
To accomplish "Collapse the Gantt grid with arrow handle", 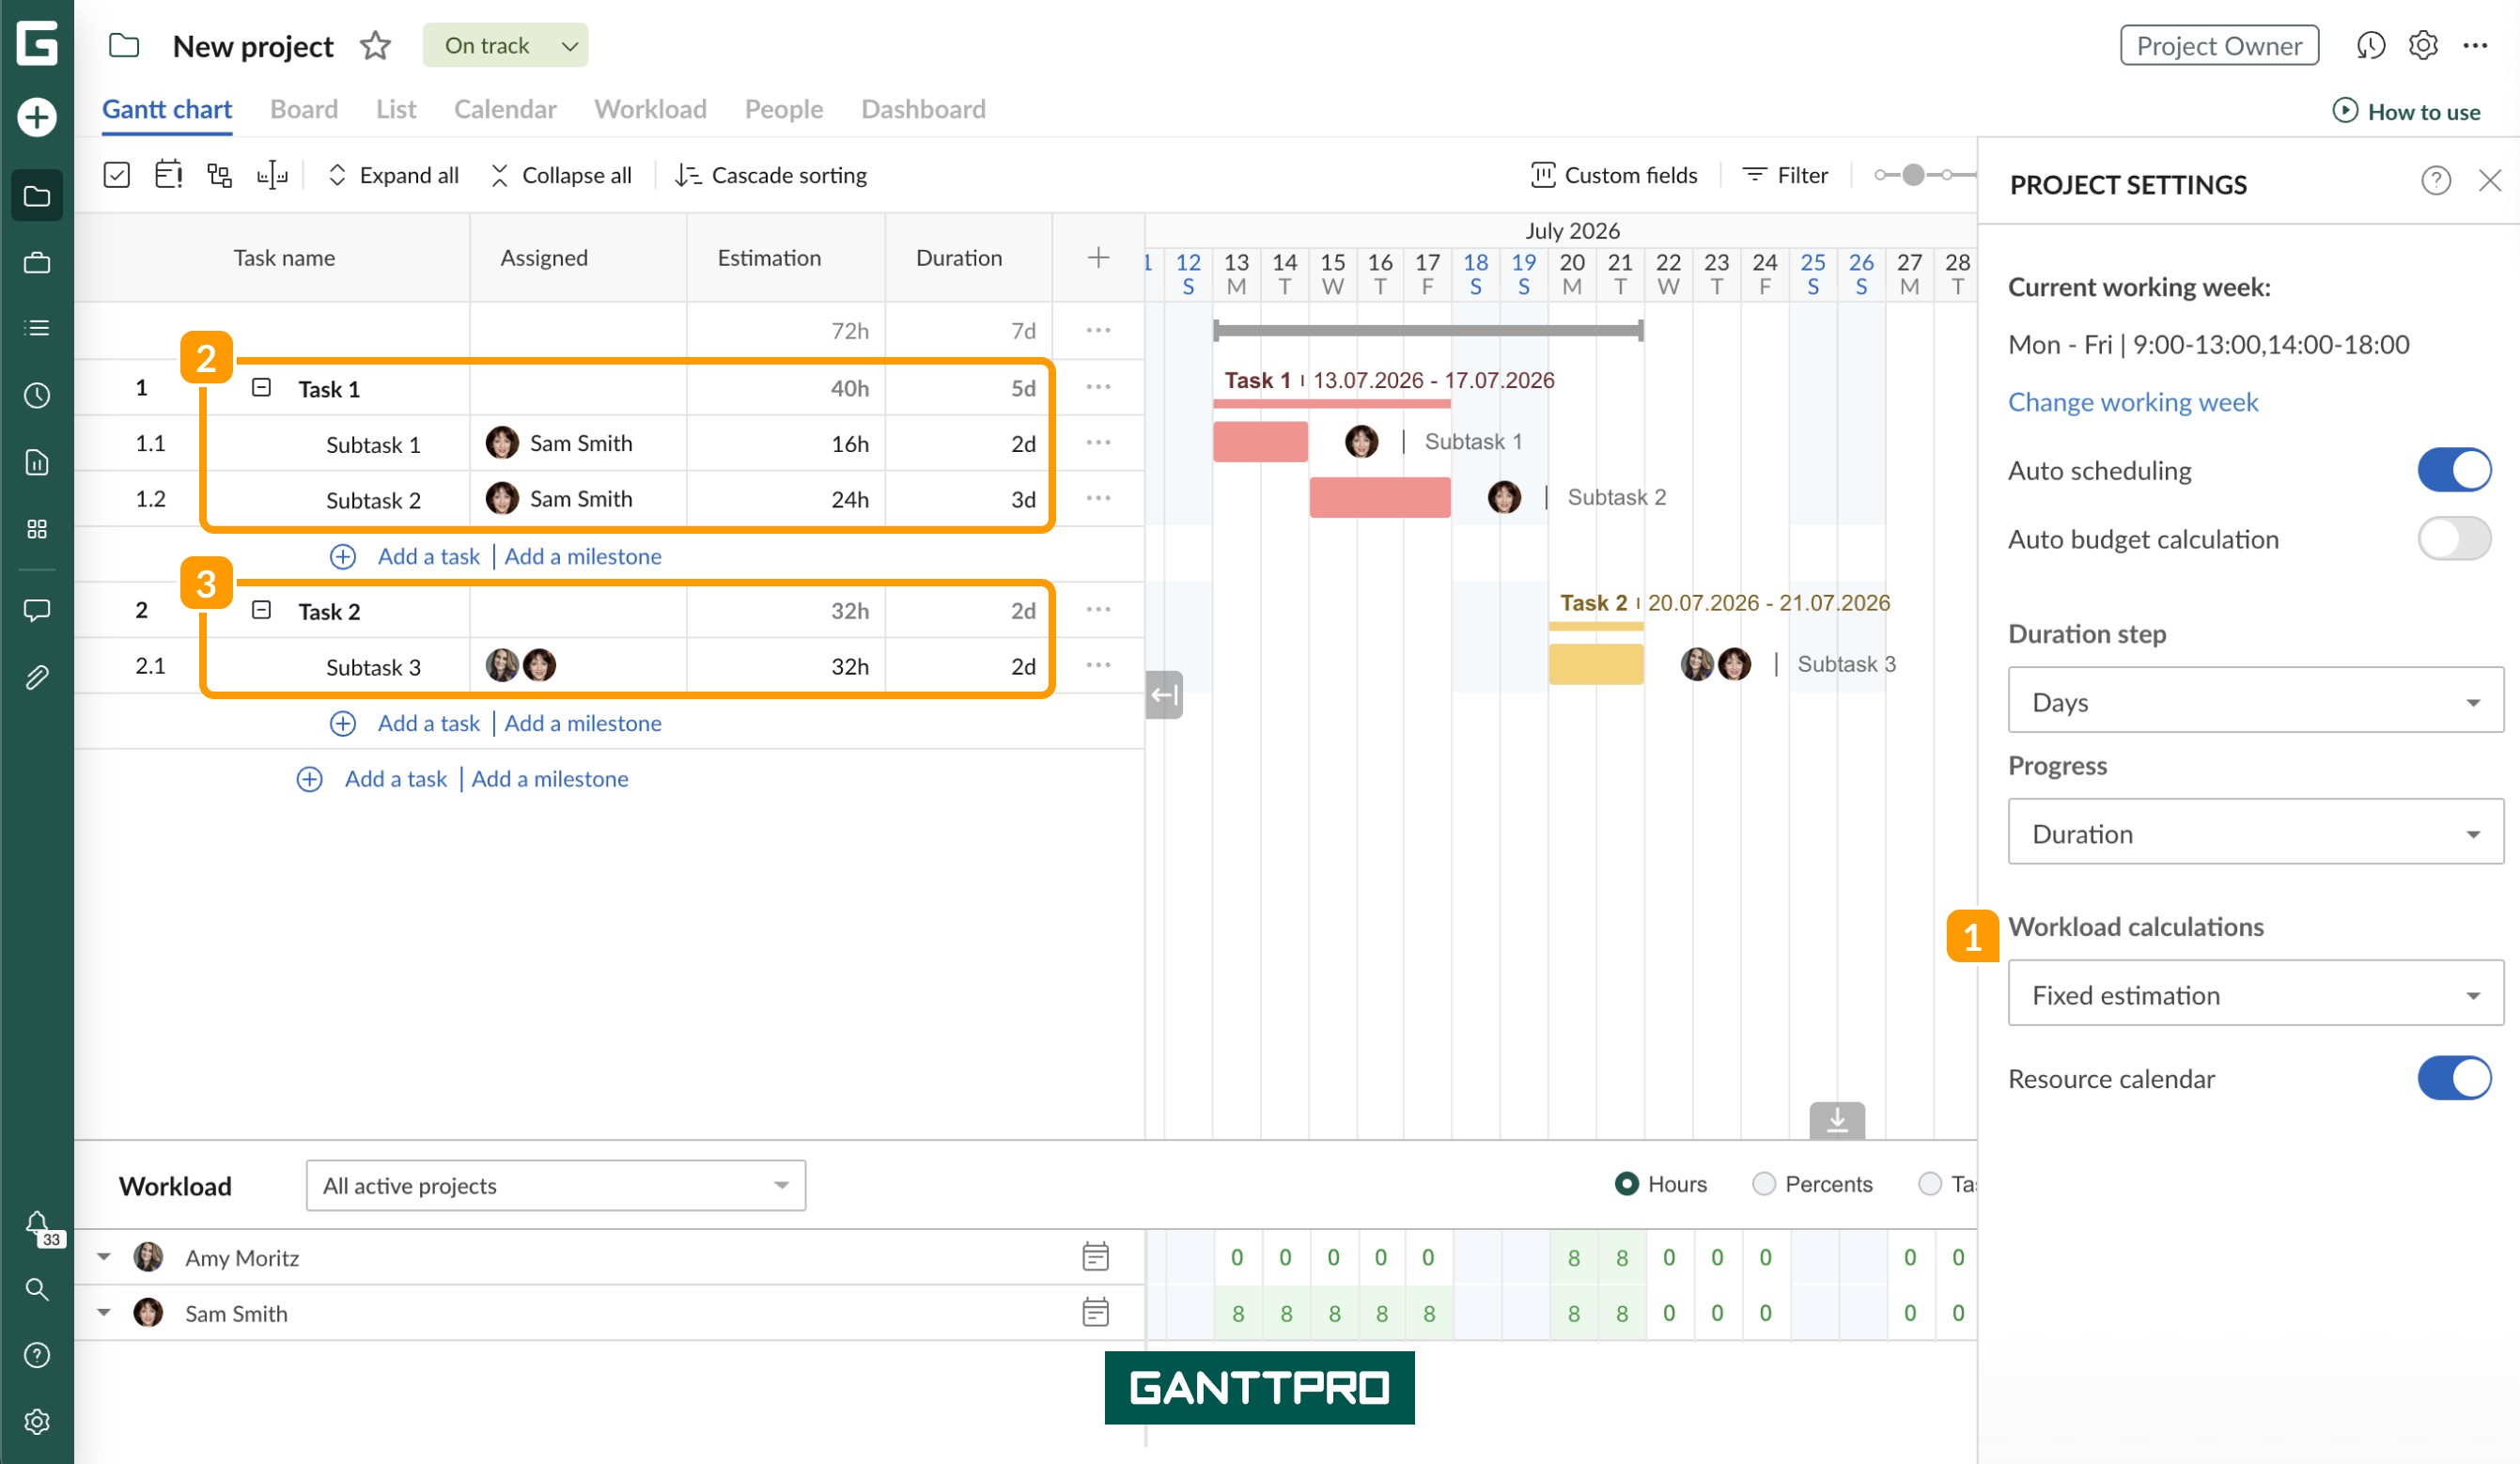I will coord(1164,695).
